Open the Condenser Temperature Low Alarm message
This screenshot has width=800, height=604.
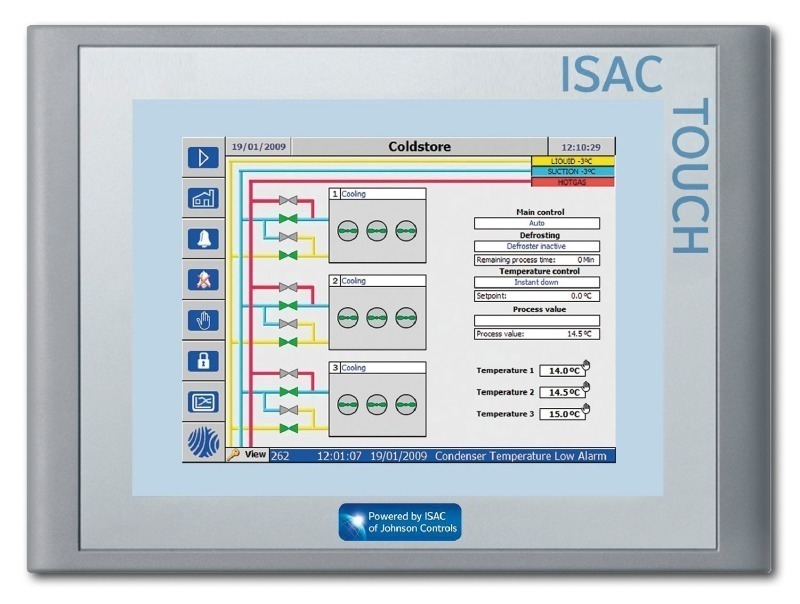tap(520, 456)
